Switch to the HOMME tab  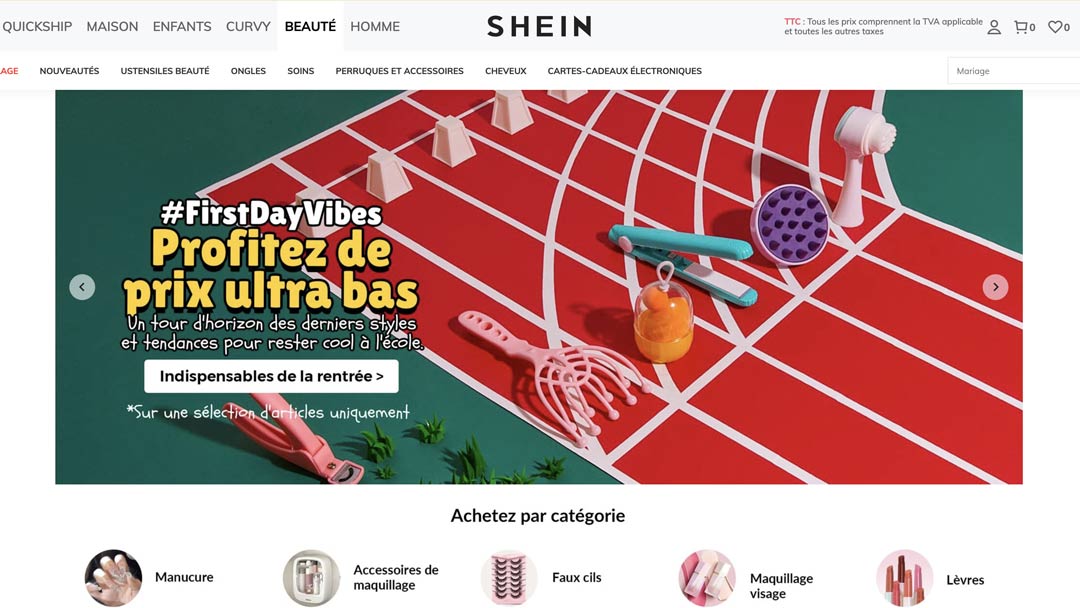click(375, 26)
